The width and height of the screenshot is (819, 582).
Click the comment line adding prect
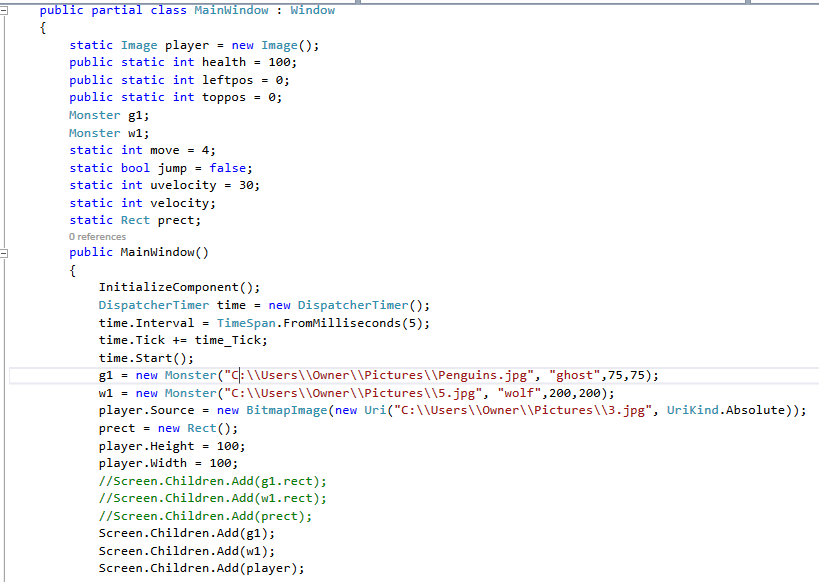pos(205,516)
